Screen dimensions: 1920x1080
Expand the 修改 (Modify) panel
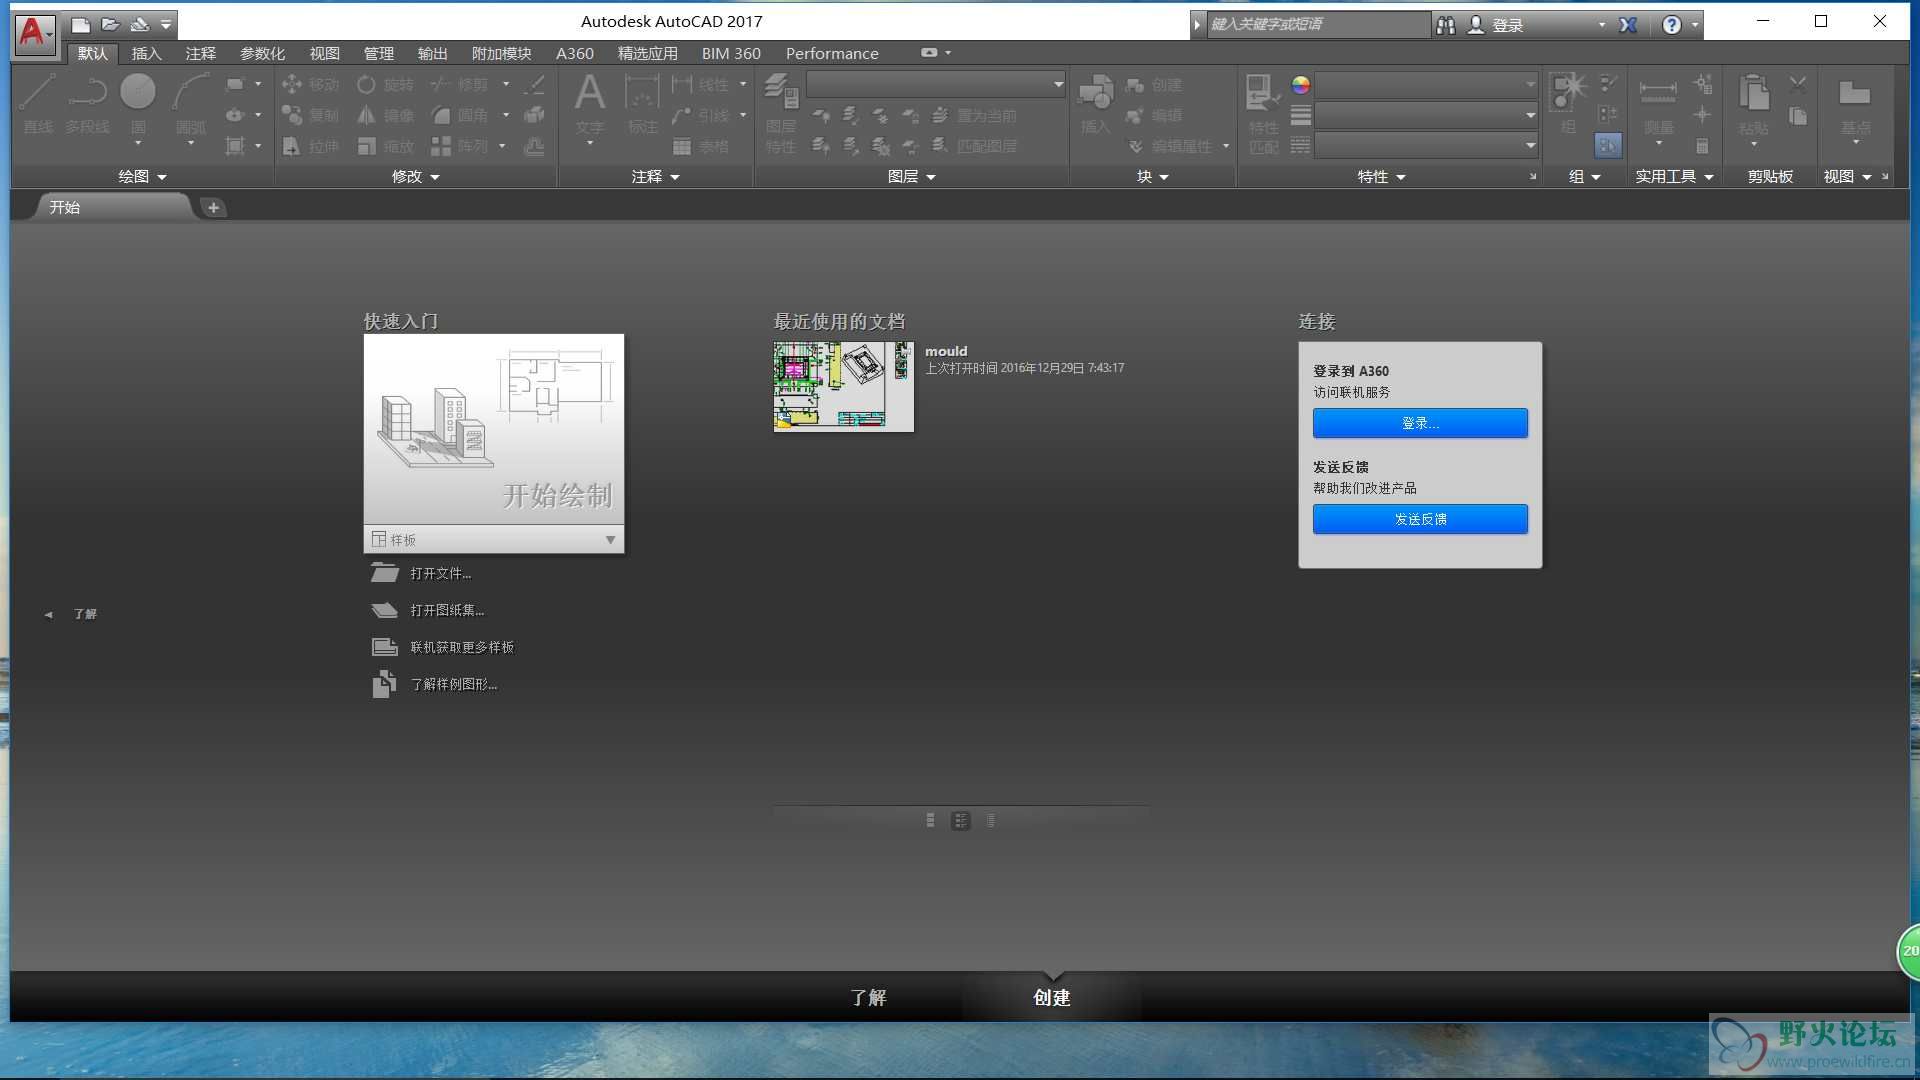415,176
